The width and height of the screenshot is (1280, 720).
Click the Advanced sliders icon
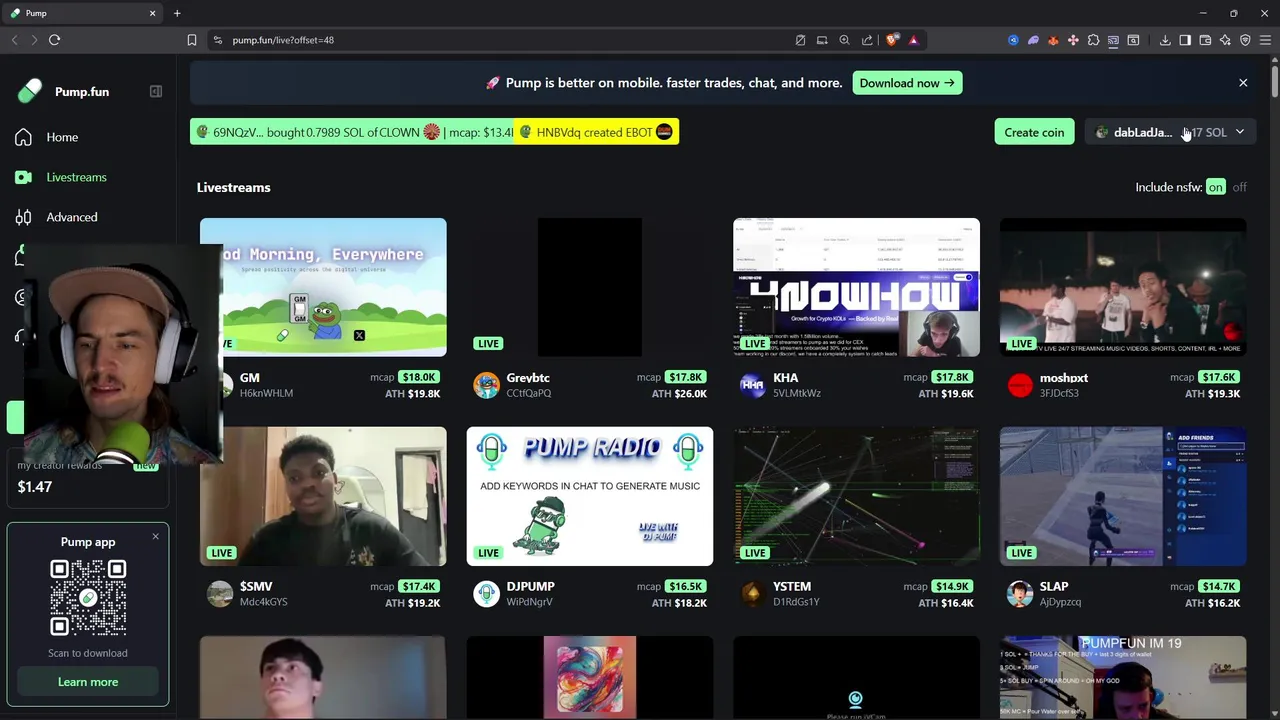pyautogui.click(x=23, y=217)
